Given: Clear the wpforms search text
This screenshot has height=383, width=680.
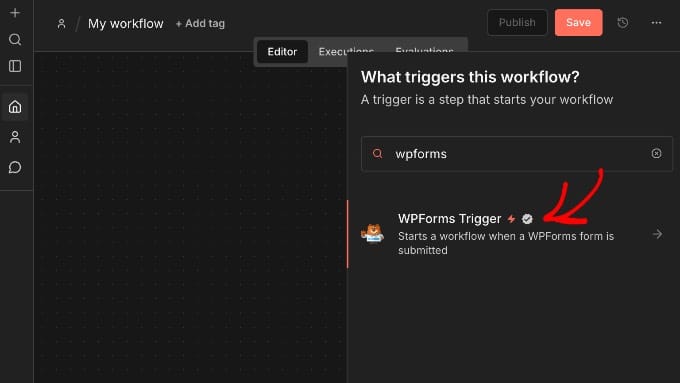Looking at the screenshot, I should [x=656, y=153].
